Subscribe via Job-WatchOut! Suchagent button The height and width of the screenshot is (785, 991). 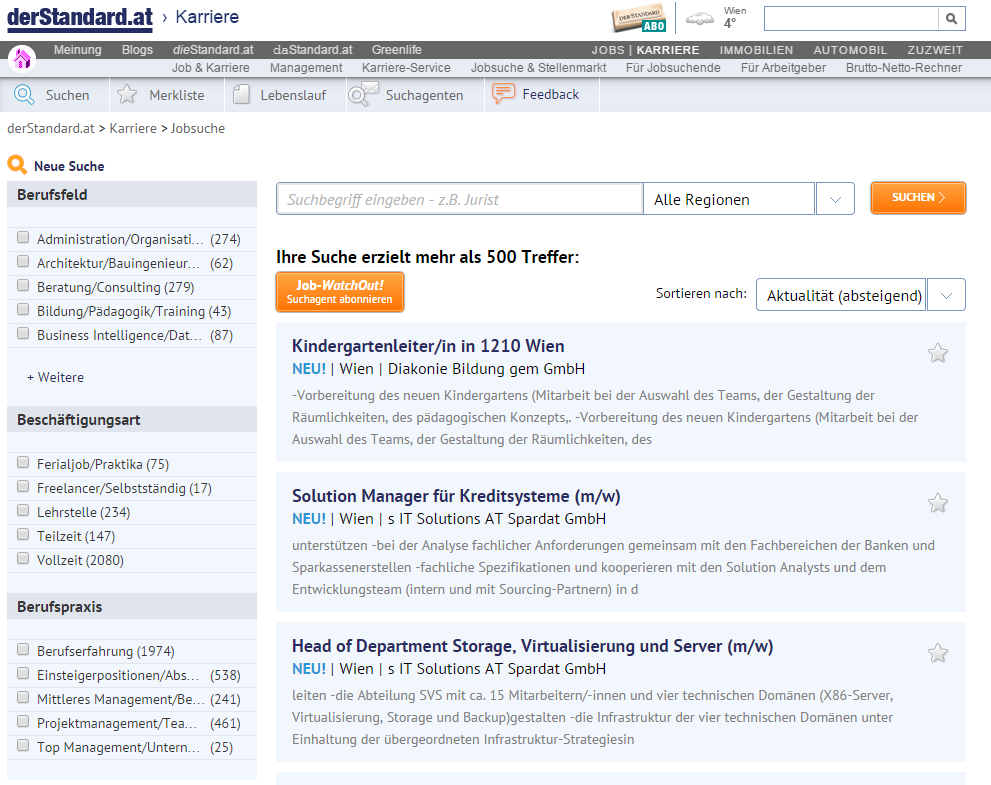(340, 292)
